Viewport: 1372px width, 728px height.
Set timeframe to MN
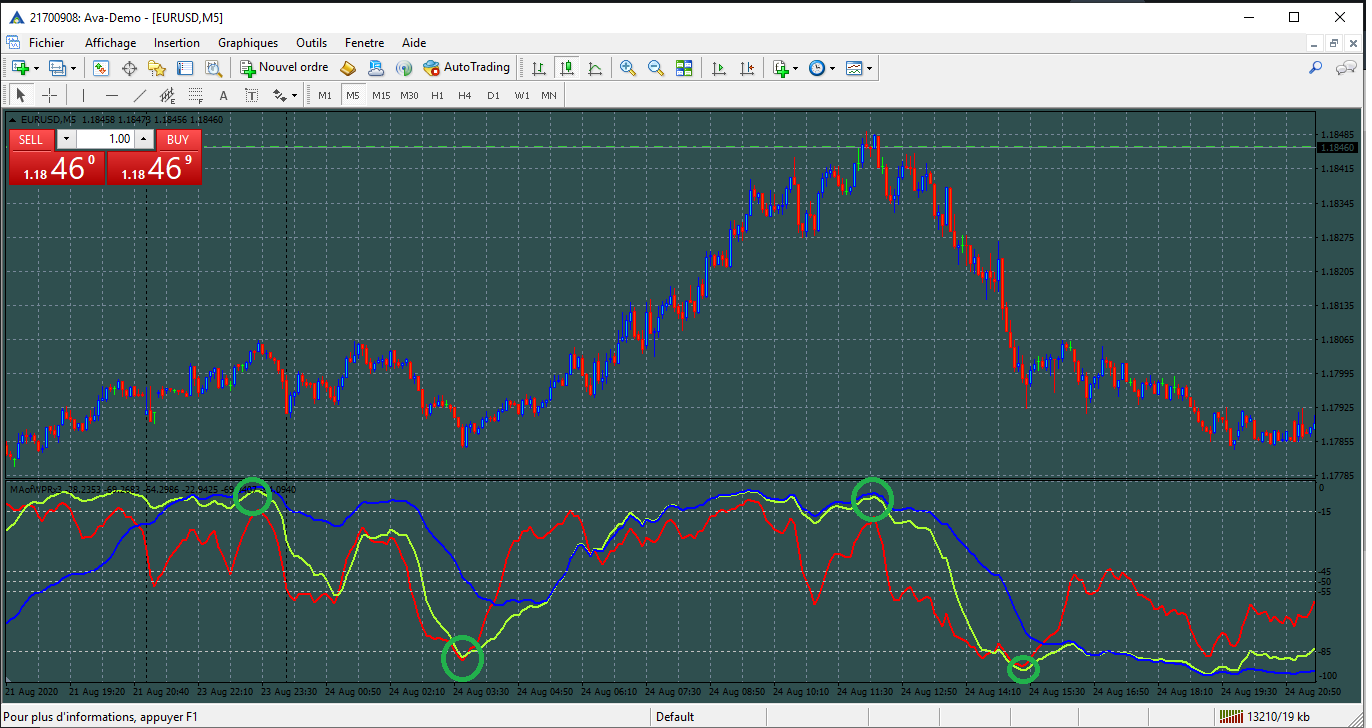coord(549,95)
